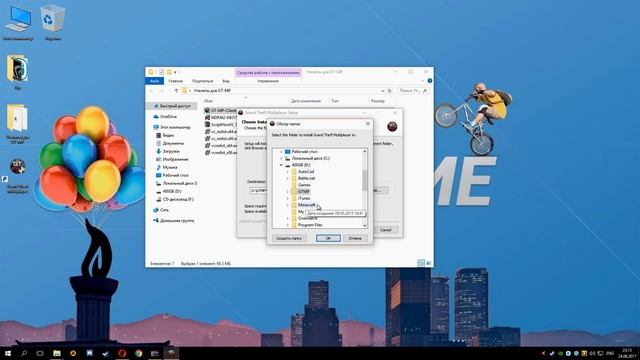Image resolution: width=640 pixels, height=360 pixels.
Task: Click Explorer's refresh button beside address bar
Action: pyautogui.click(x=389, y=91)
